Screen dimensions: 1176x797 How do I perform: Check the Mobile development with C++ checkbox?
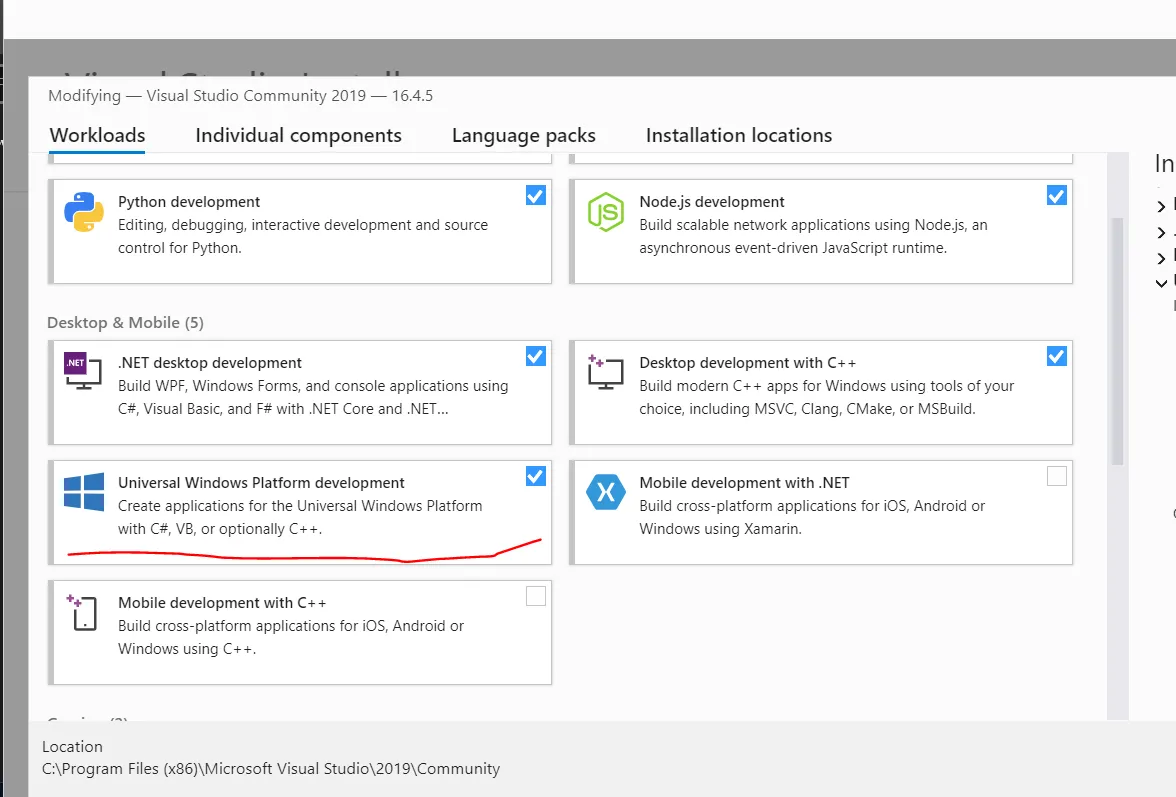coord(536,597)
